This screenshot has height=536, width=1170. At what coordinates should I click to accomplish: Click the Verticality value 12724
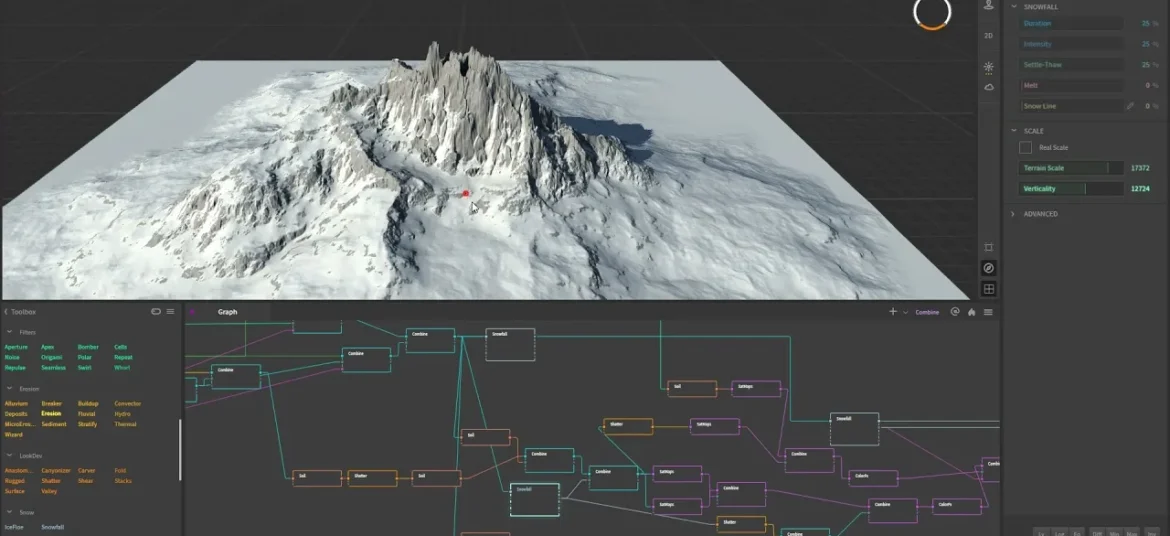pyautogui.click(x=1139, y=189)
